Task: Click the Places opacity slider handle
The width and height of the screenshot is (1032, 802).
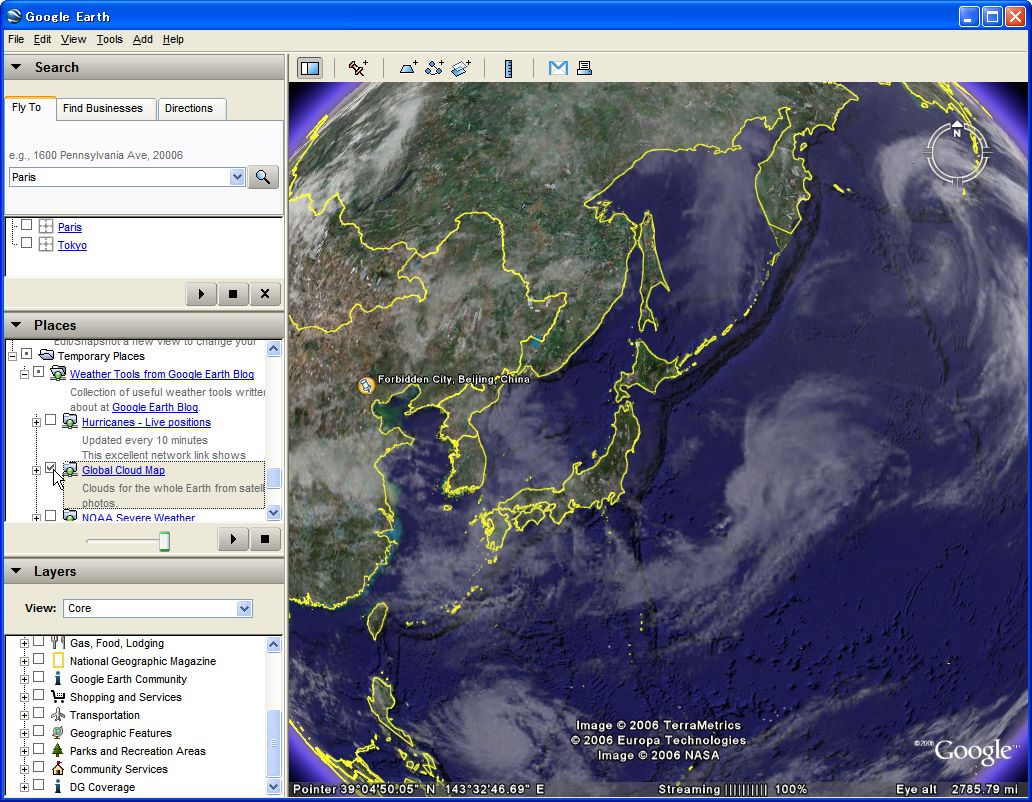Action: (x=165, y=541)
